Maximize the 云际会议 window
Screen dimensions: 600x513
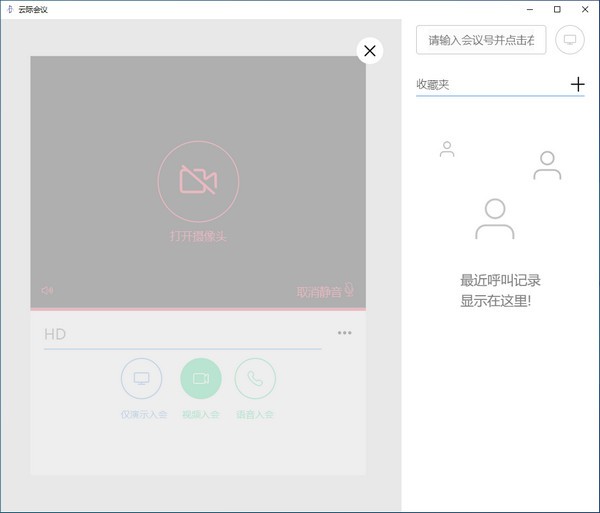(557, 9)
